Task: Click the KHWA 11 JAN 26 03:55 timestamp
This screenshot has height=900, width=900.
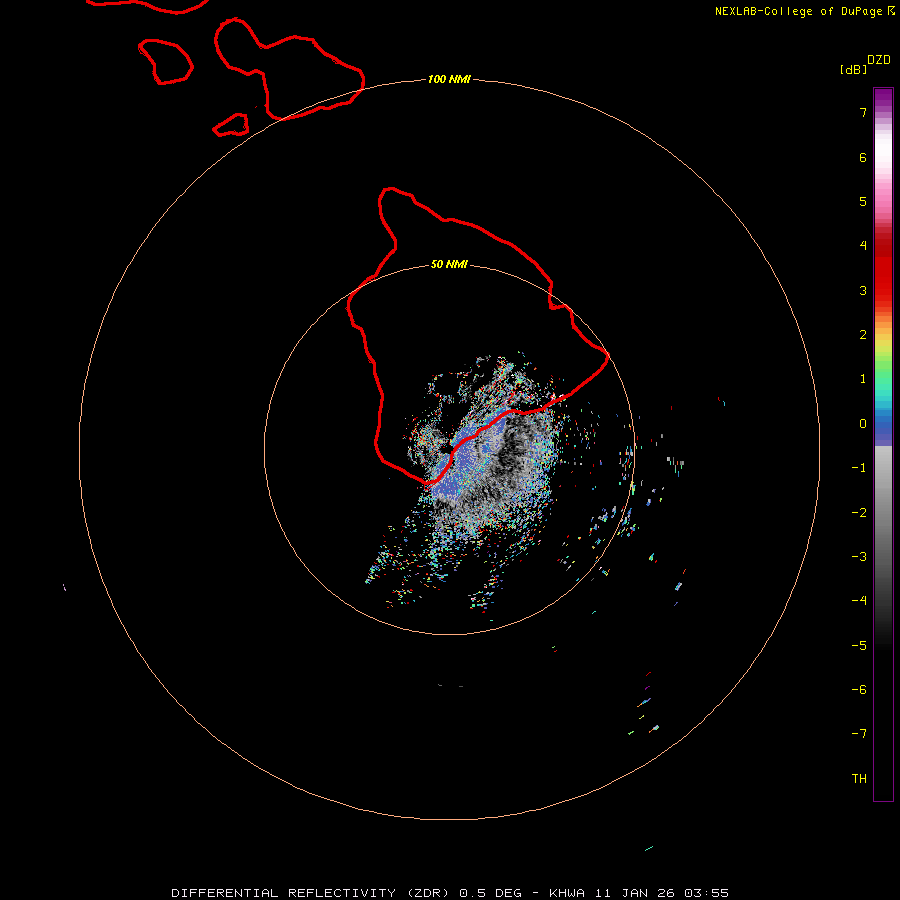Action: (639, 893)
